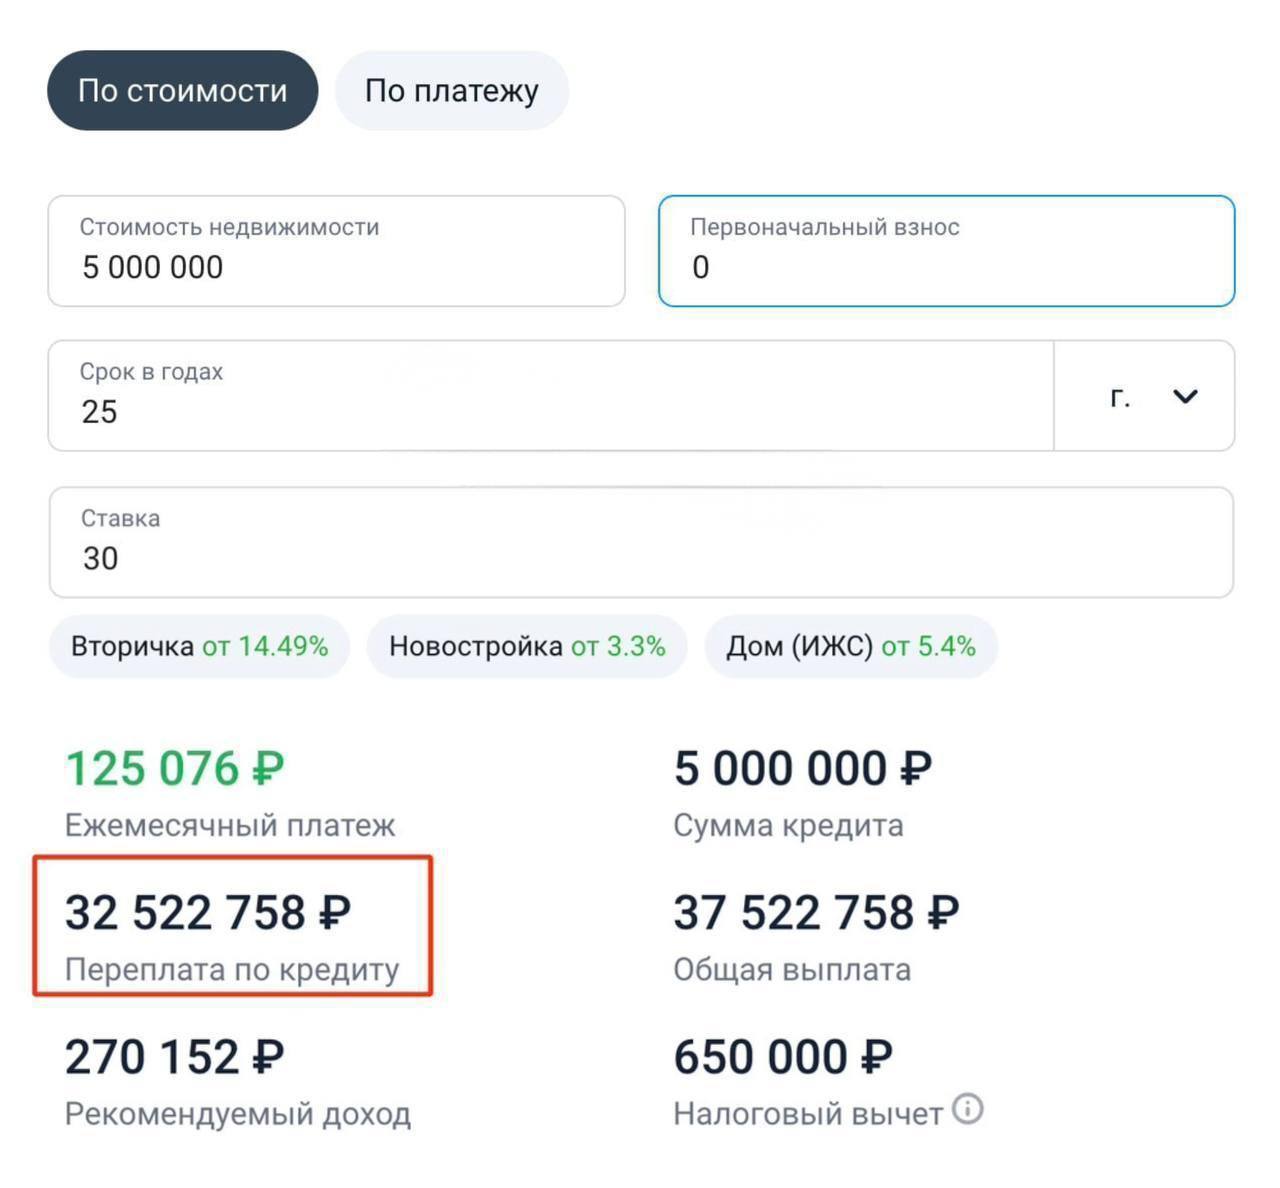Click the recommended income 270 152 ₽
The height and width of the screenshot is (1188, 1280).
click(x=175, y=1057)
